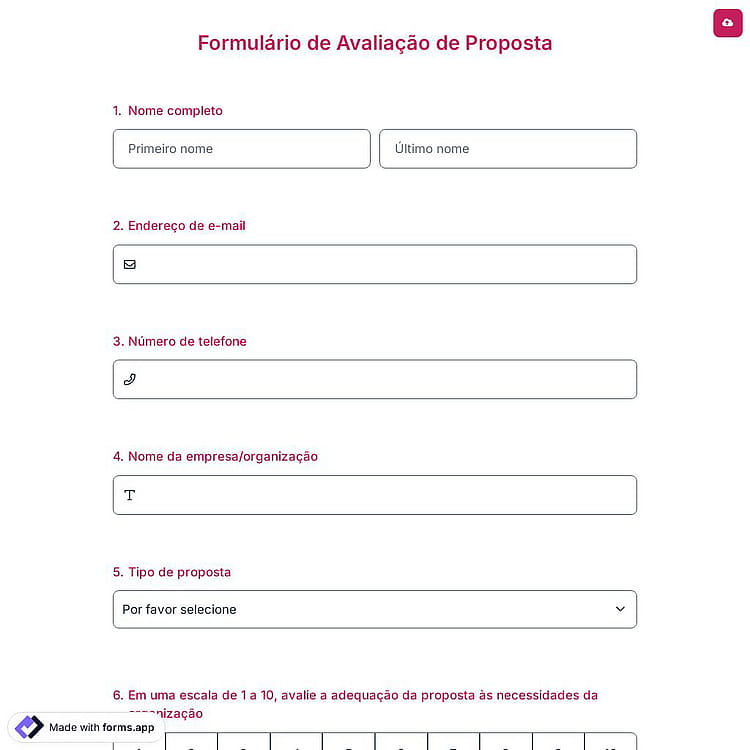Screen dimensions: 750x750
Task: Select the tenth cell of the rating scale
Action: (x=611, y=741)
